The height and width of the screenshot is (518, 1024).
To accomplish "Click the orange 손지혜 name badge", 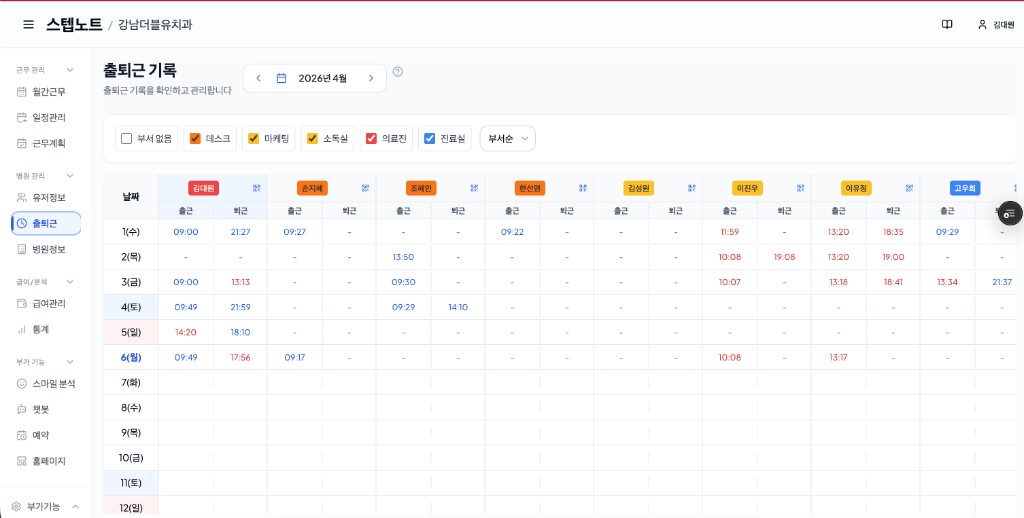I will click(x=312, y=188).
